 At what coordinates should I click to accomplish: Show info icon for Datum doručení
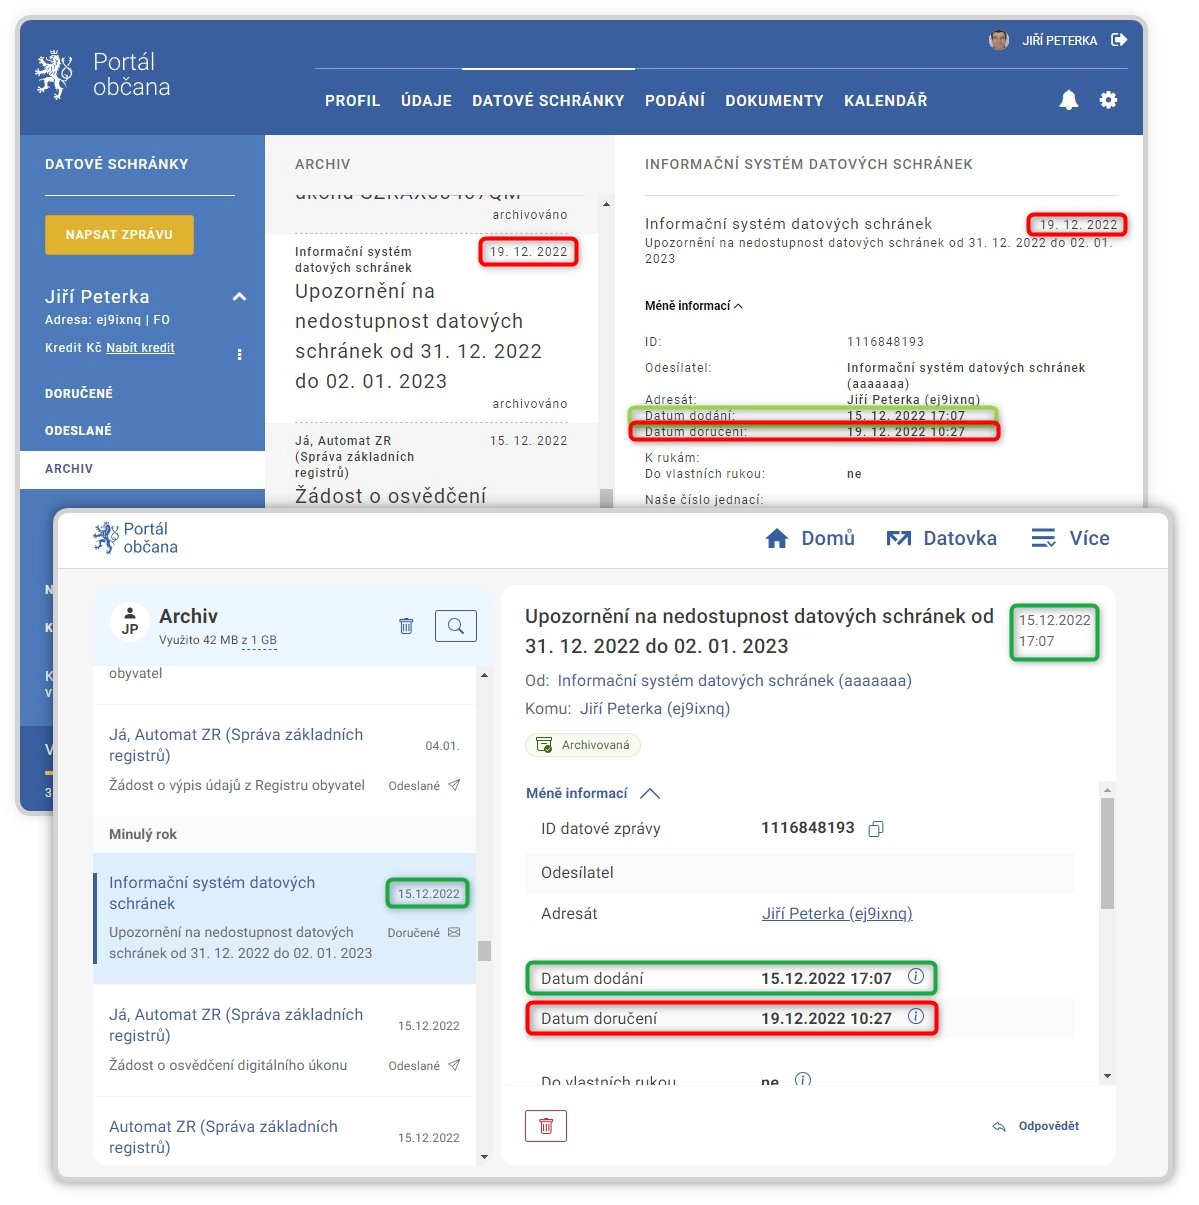(916, 1017)
